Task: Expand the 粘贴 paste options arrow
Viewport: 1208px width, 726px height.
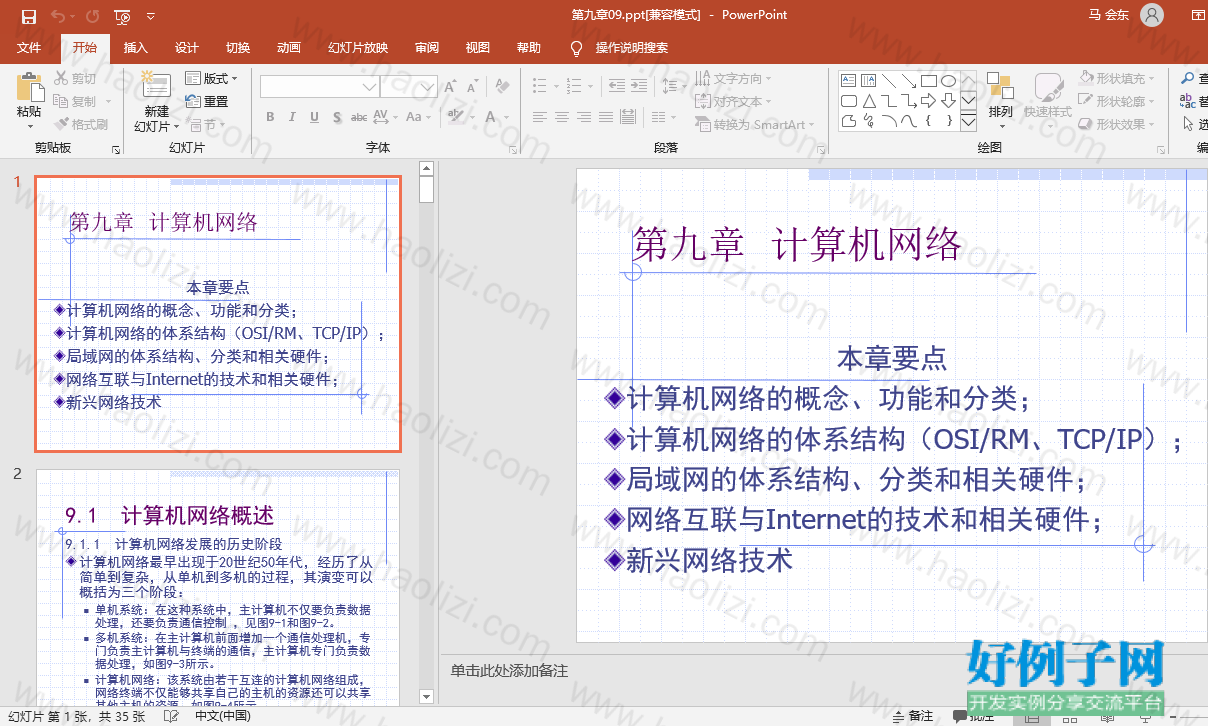Action: coord(29,127)
